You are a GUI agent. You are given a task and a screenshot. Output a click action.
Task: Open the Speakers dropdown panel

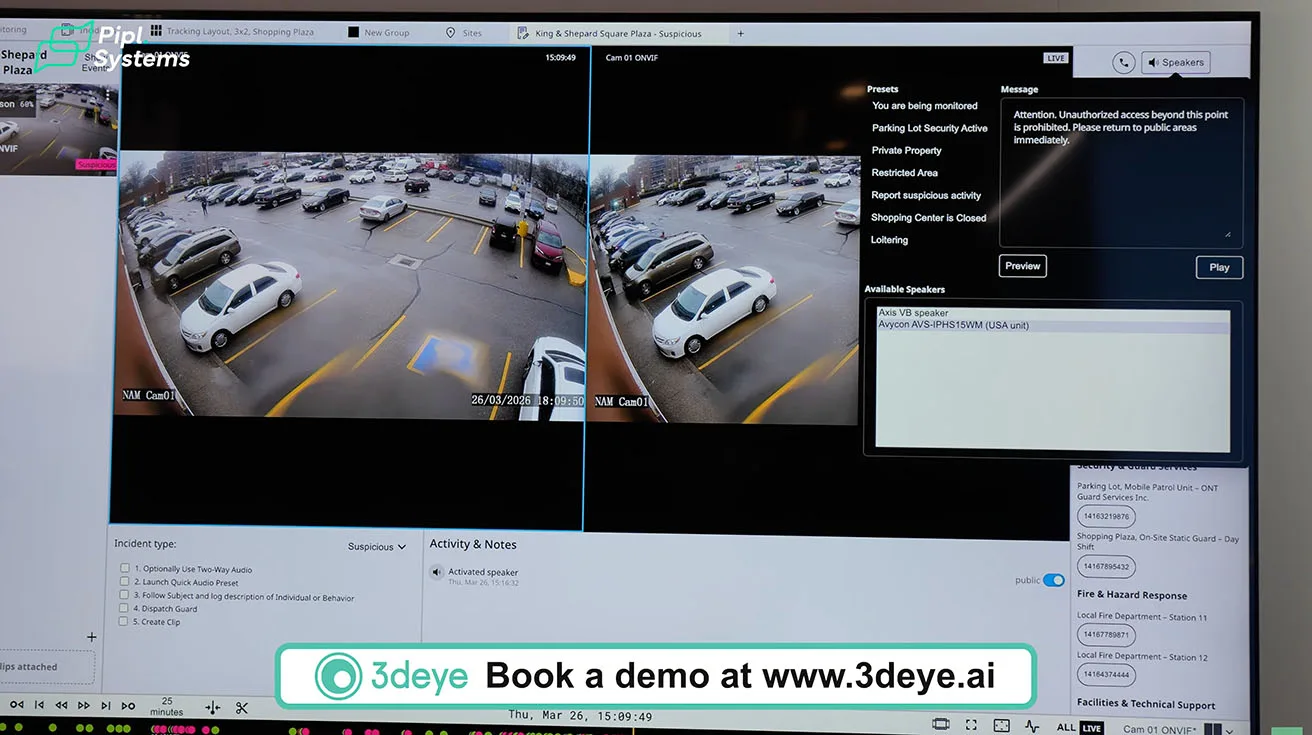(x=1176, y=62)
